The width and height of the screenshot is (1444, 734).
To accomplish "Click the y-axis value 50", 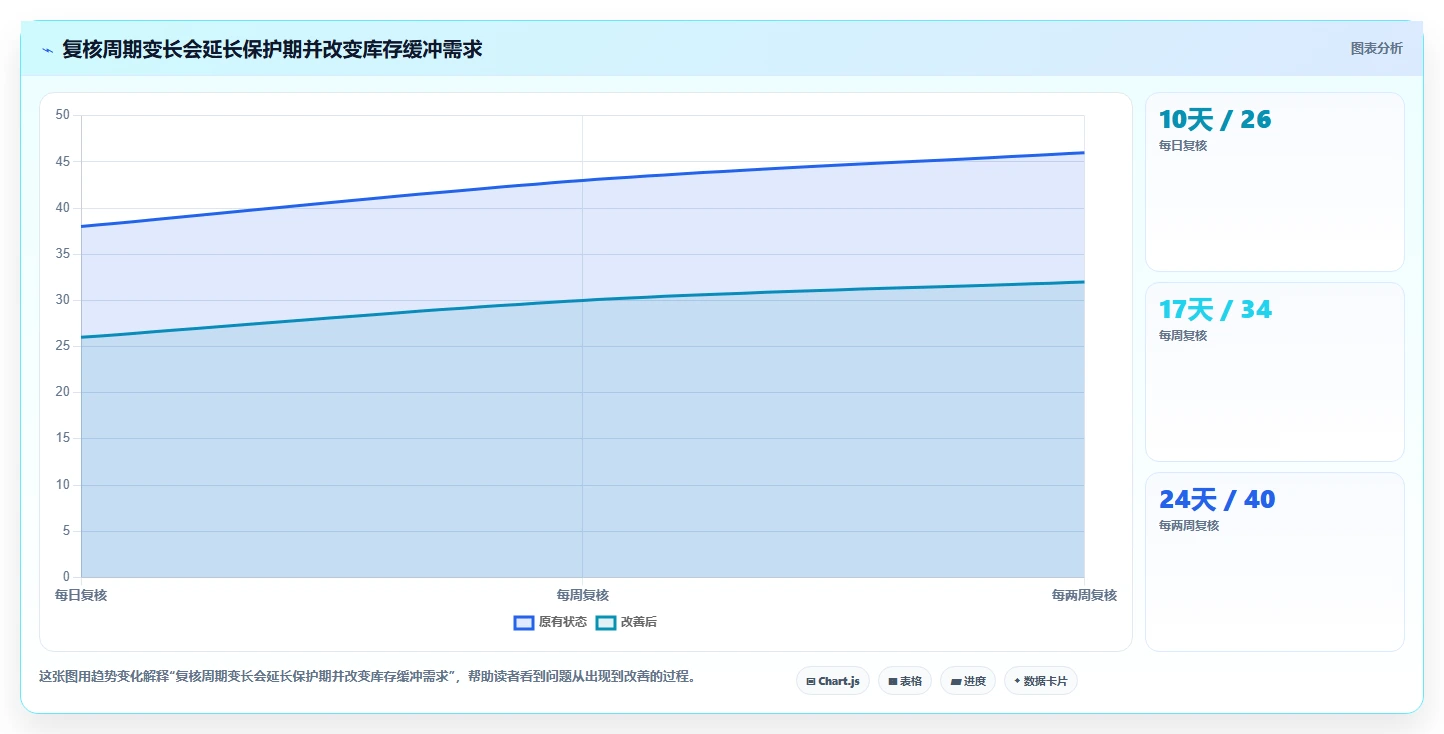I will pos(63,115).
